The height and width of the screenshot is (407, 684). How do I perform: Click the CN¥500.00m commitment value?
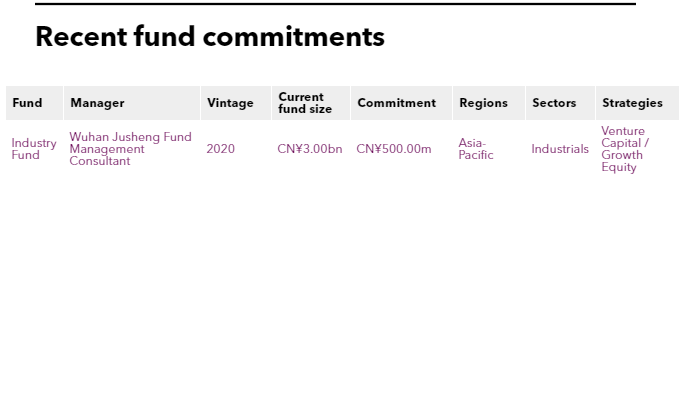click(x=393, y=149)
